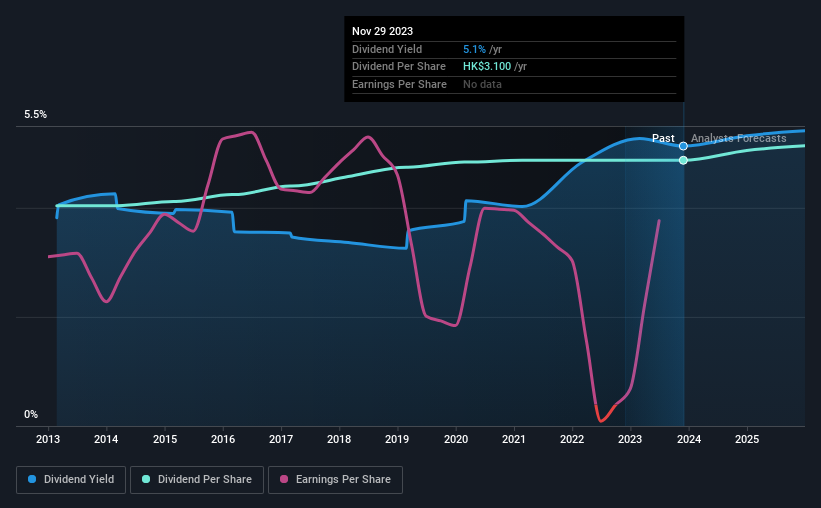Click the 5.1% dividend yield value
The image size is (821, 508).
coord(474,49)
